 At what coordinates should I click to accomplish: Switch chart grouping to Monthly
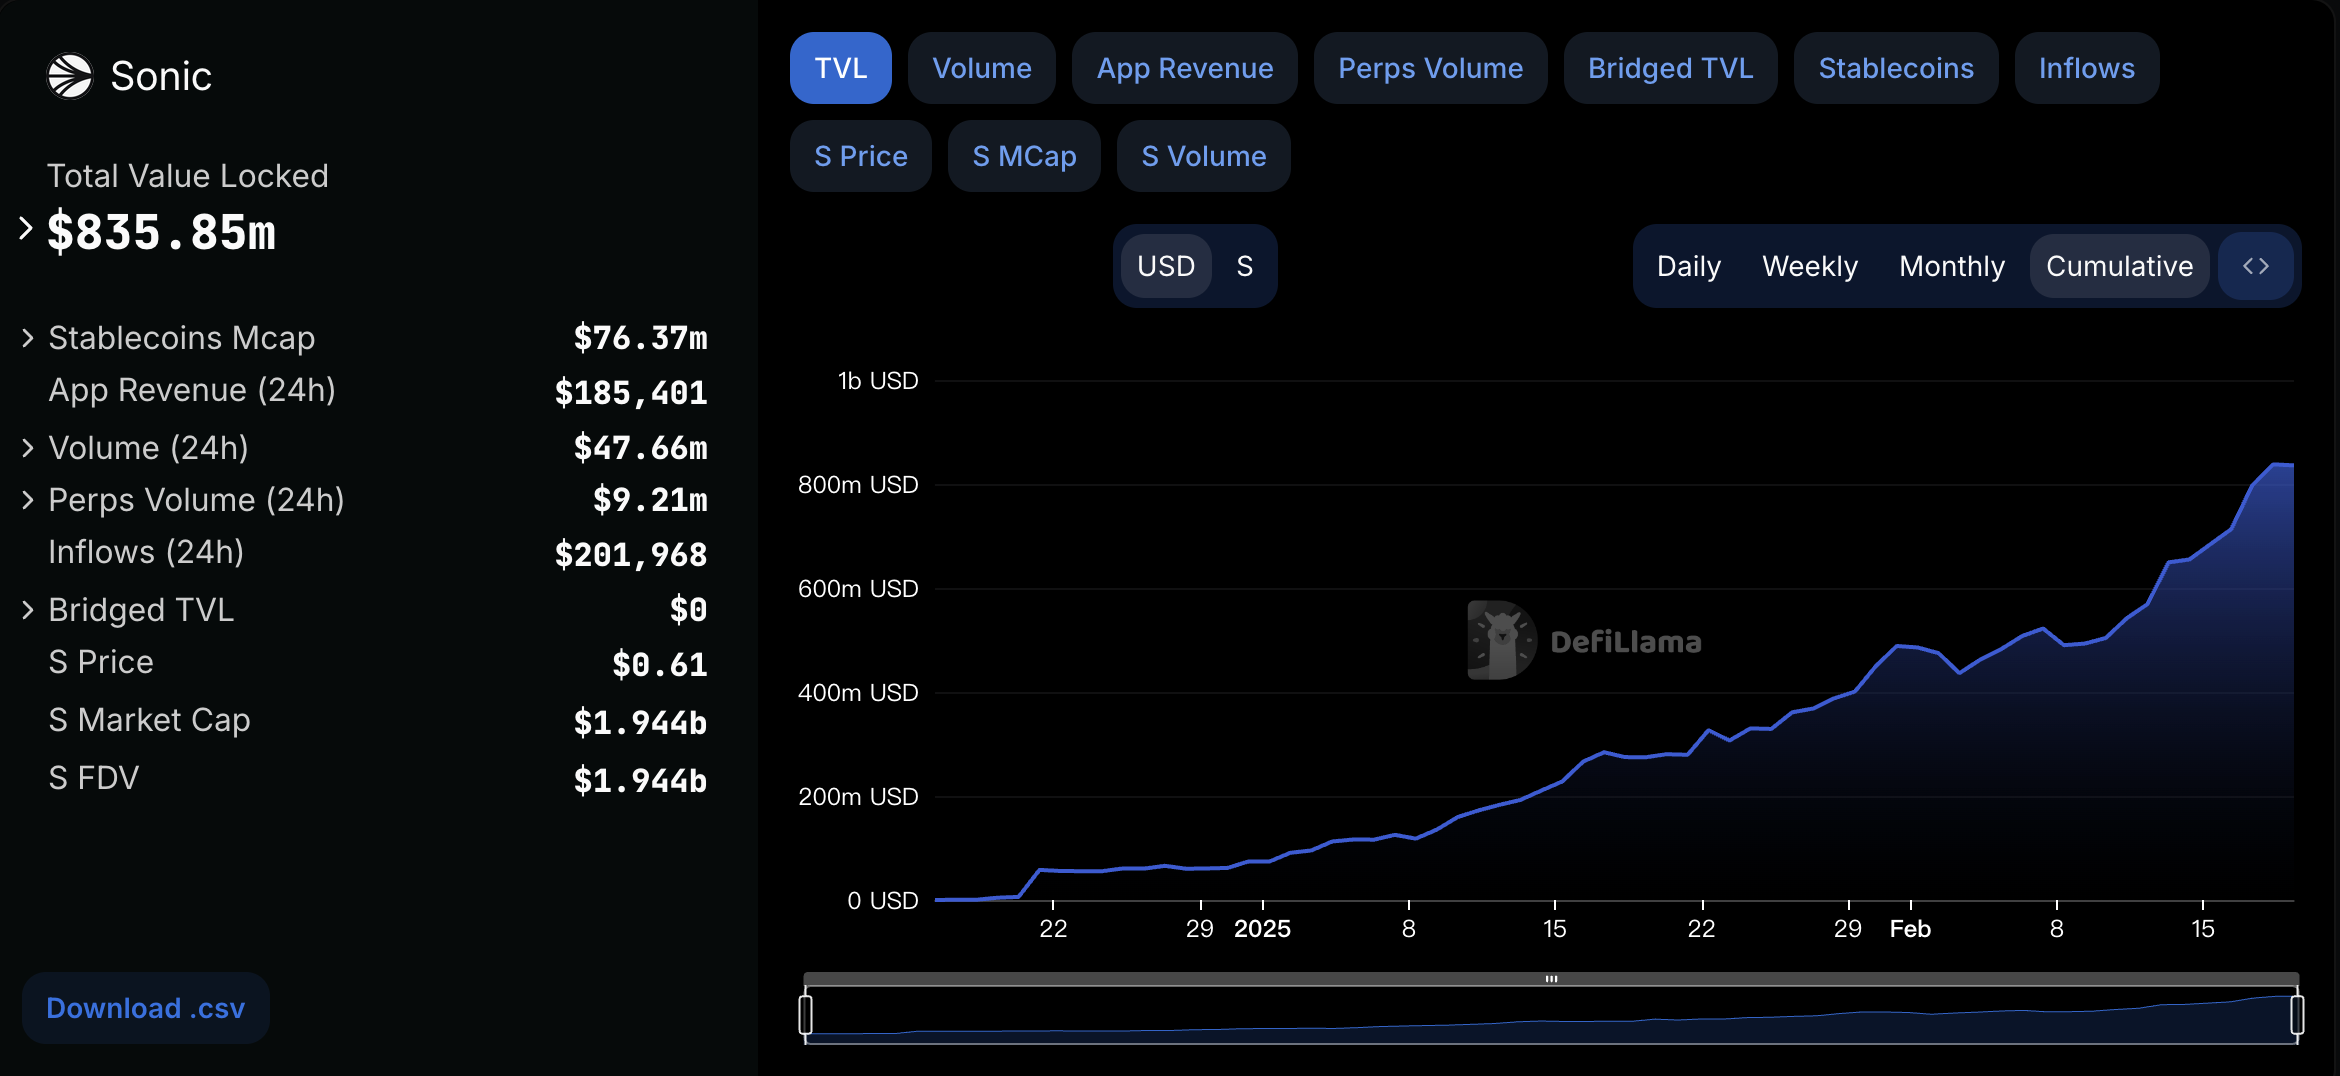(1952, 266)
